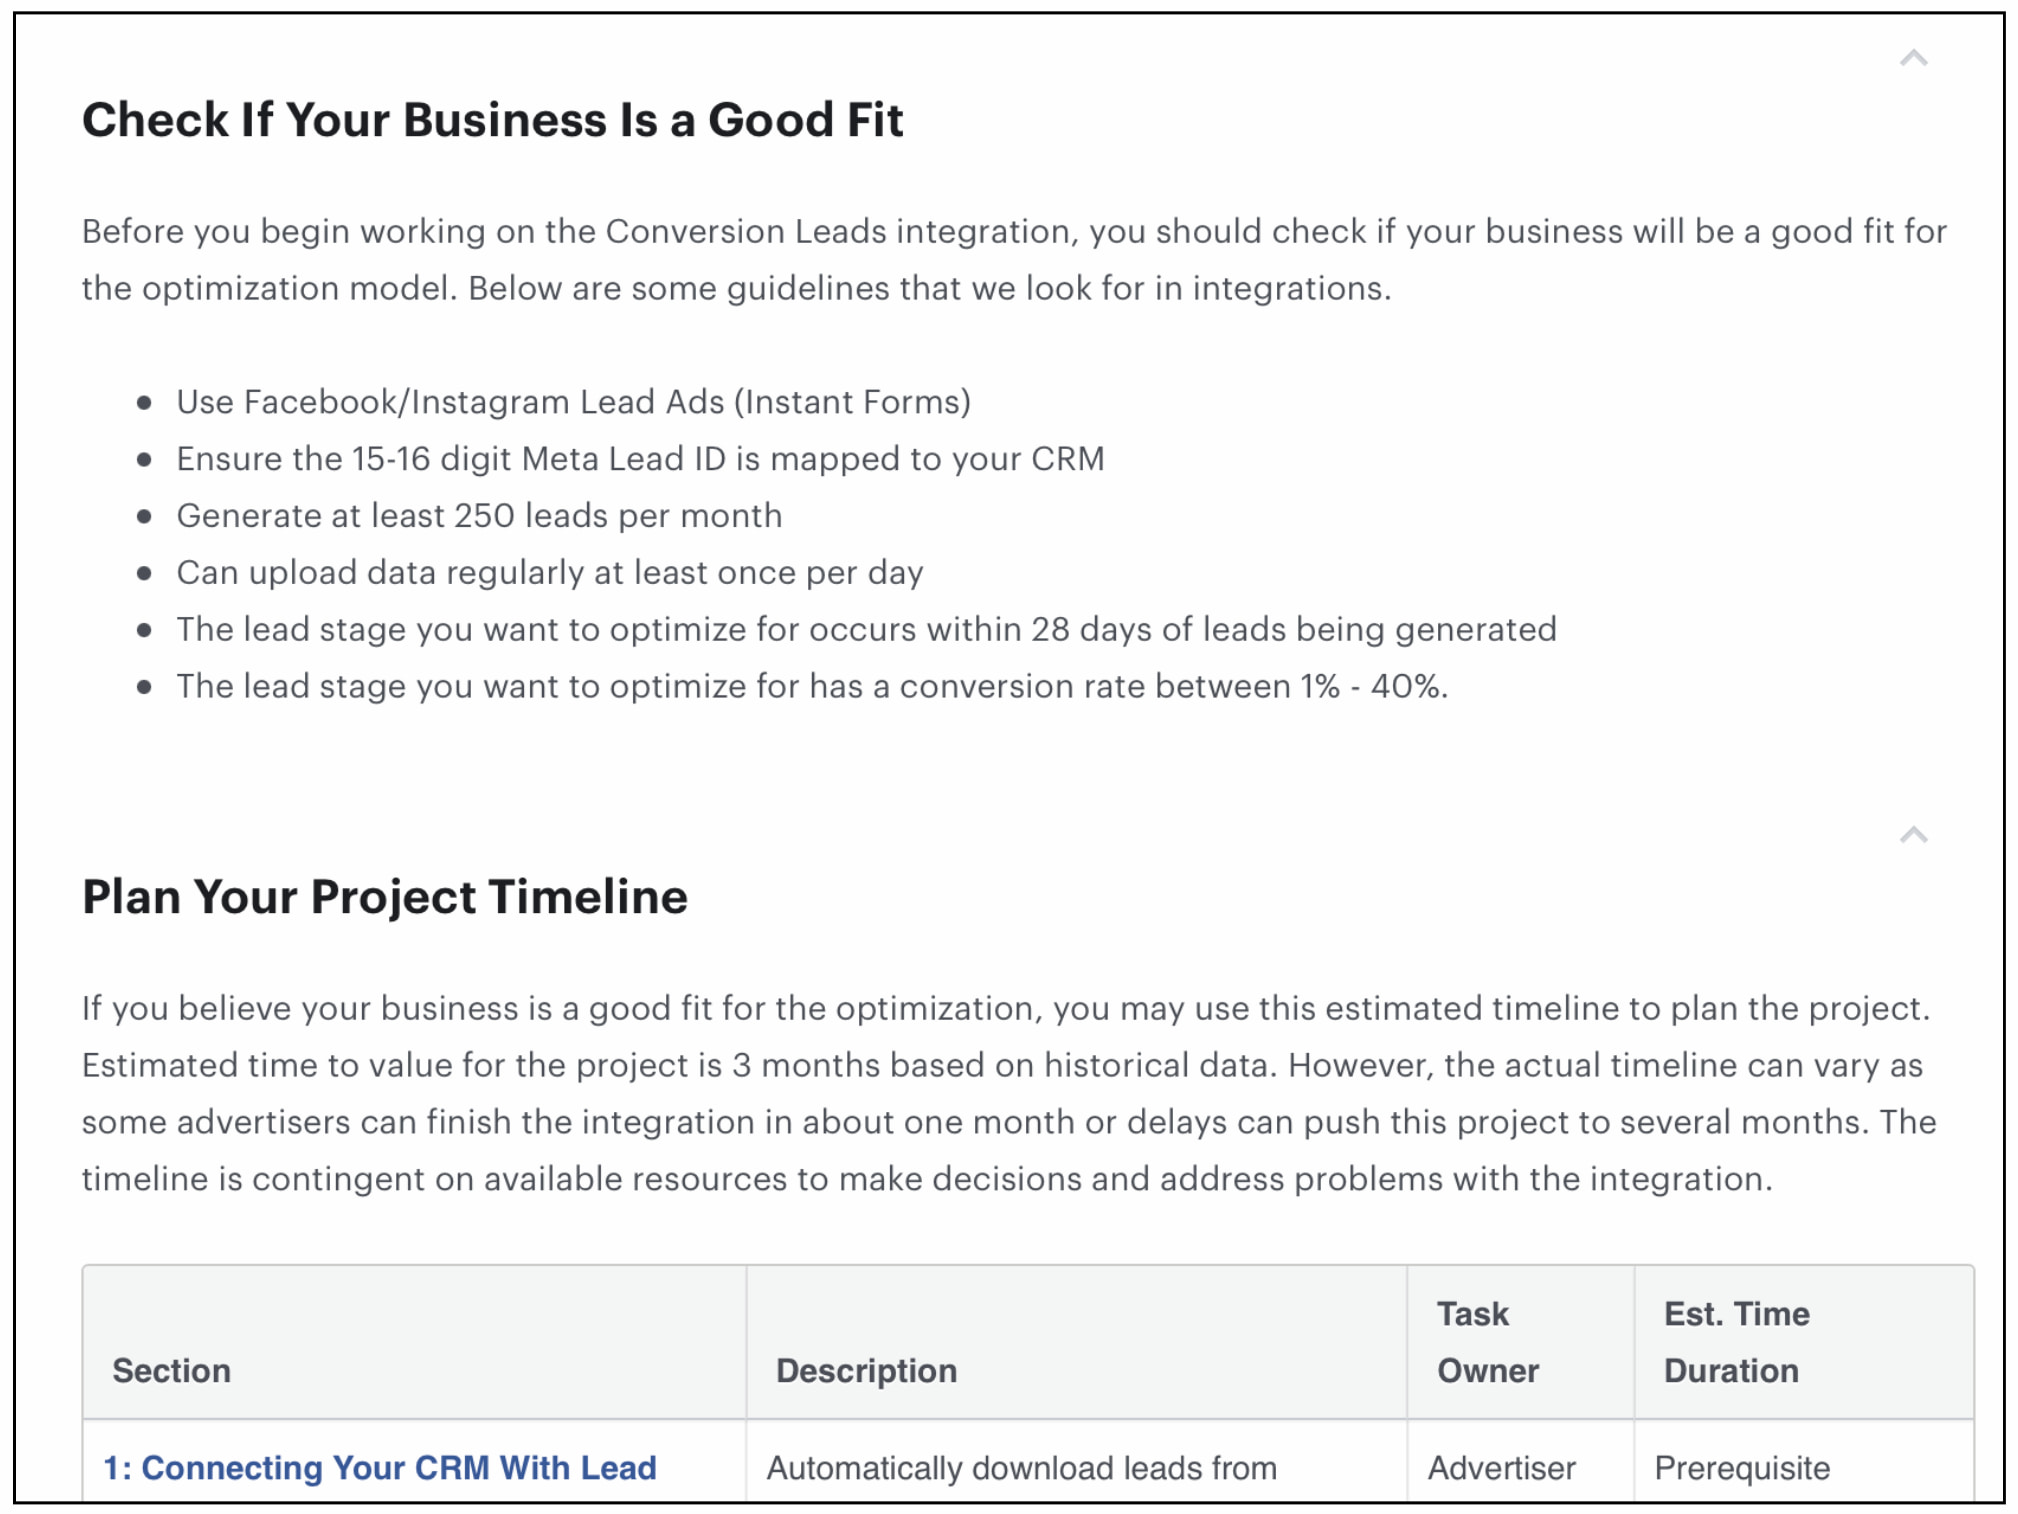Click the paragraph starting "Before you begin working"
The width and height of the screenshot is (2018, 1514).
(x=1014, y=260)
